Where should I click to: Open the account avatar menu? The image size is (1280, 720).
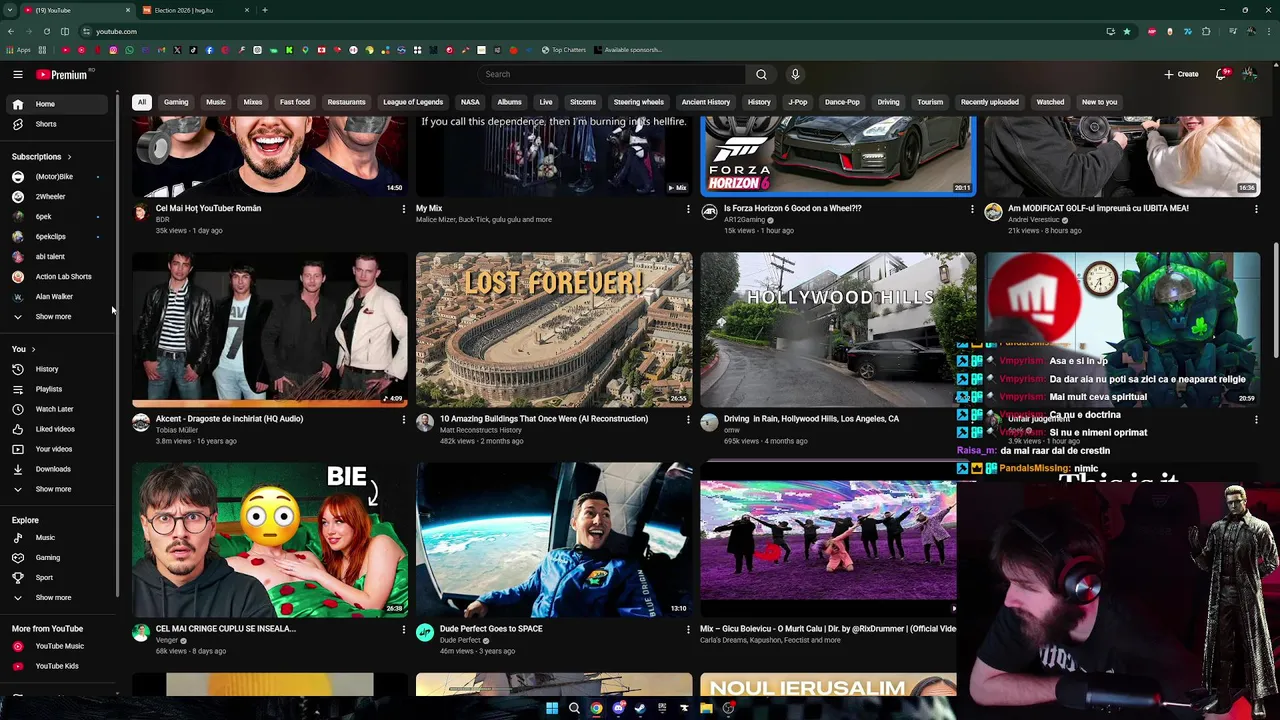click(1249, 74)
